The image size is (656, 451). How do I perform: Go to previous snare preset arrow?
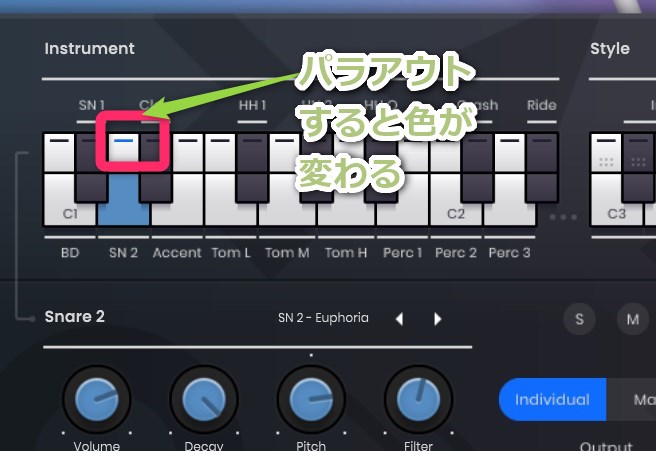point(399,319)
